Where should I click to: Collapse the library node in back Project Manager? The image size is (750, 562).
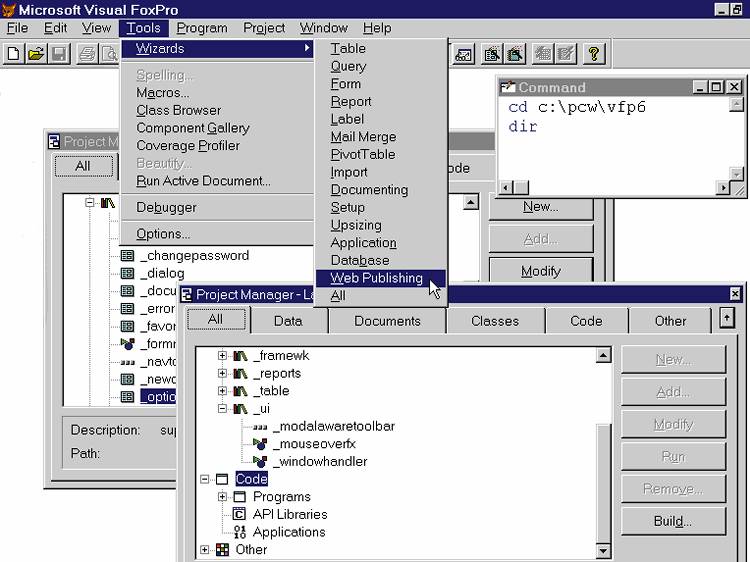tap(89, 203)
